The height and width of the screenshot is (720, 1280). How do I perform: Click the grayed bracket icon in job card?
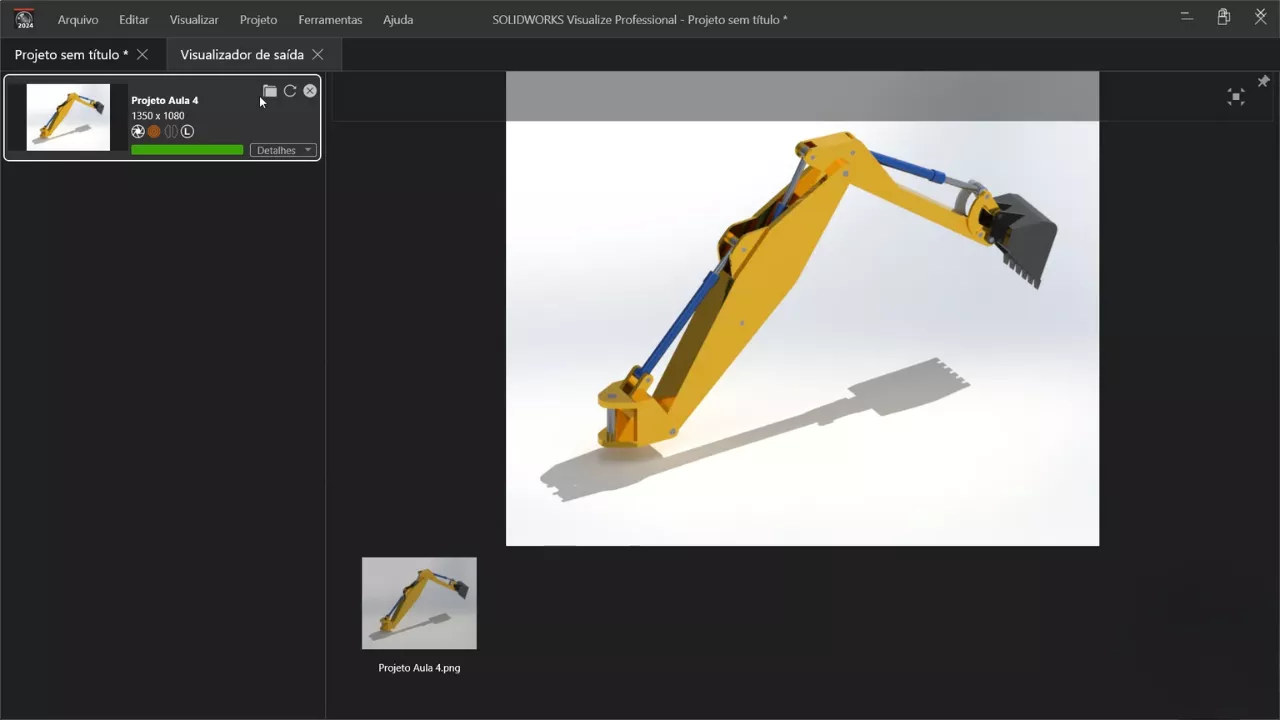[171, 132]
